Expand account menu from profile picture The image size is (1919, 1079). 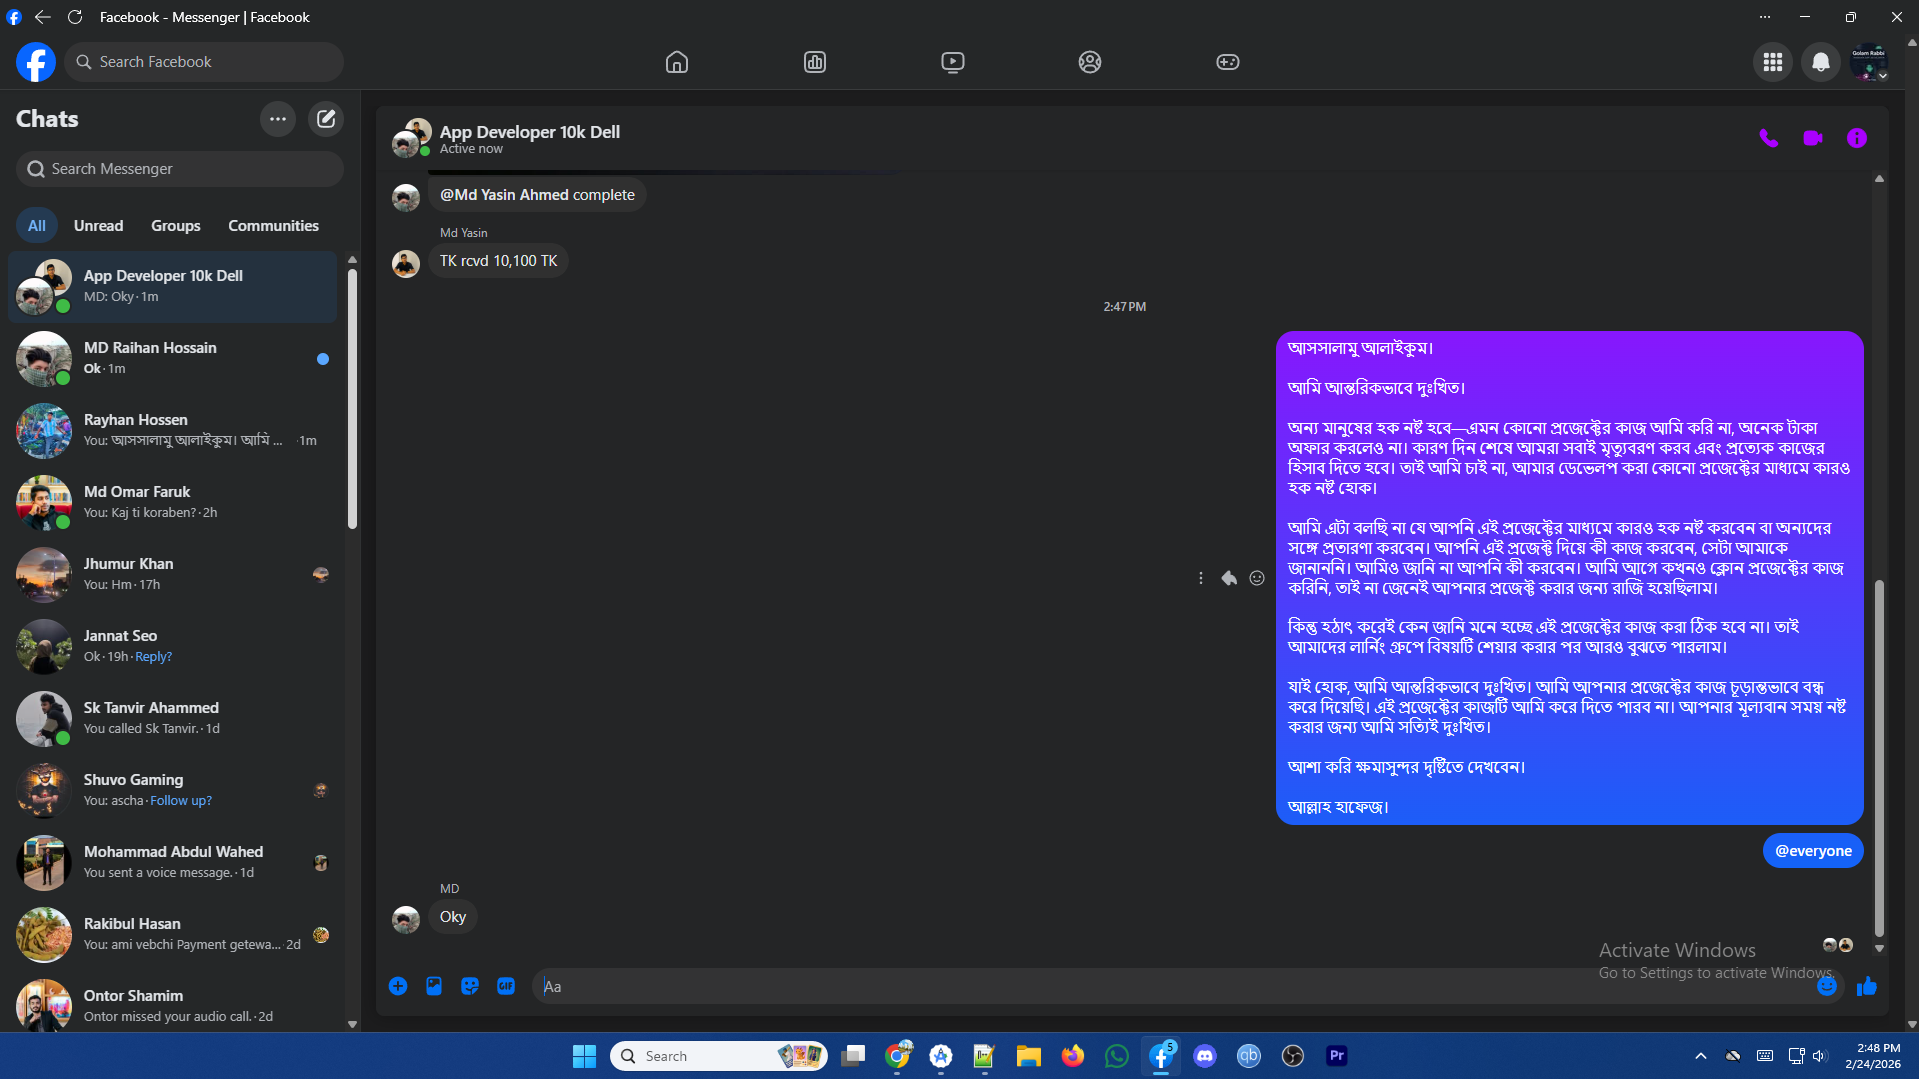click(1868, 63)
